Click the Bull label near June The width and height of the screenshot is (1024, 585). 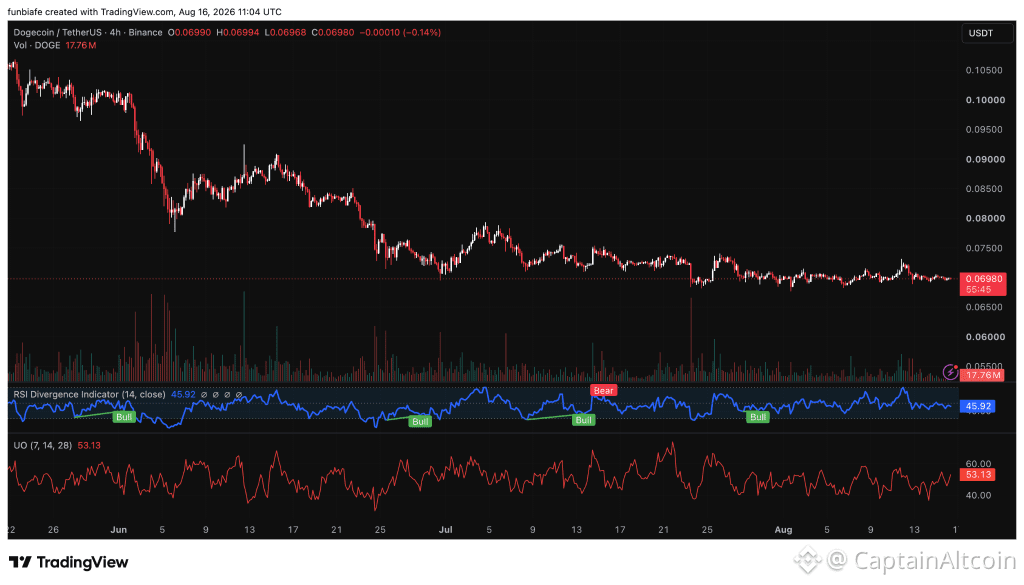coord(124,417)
